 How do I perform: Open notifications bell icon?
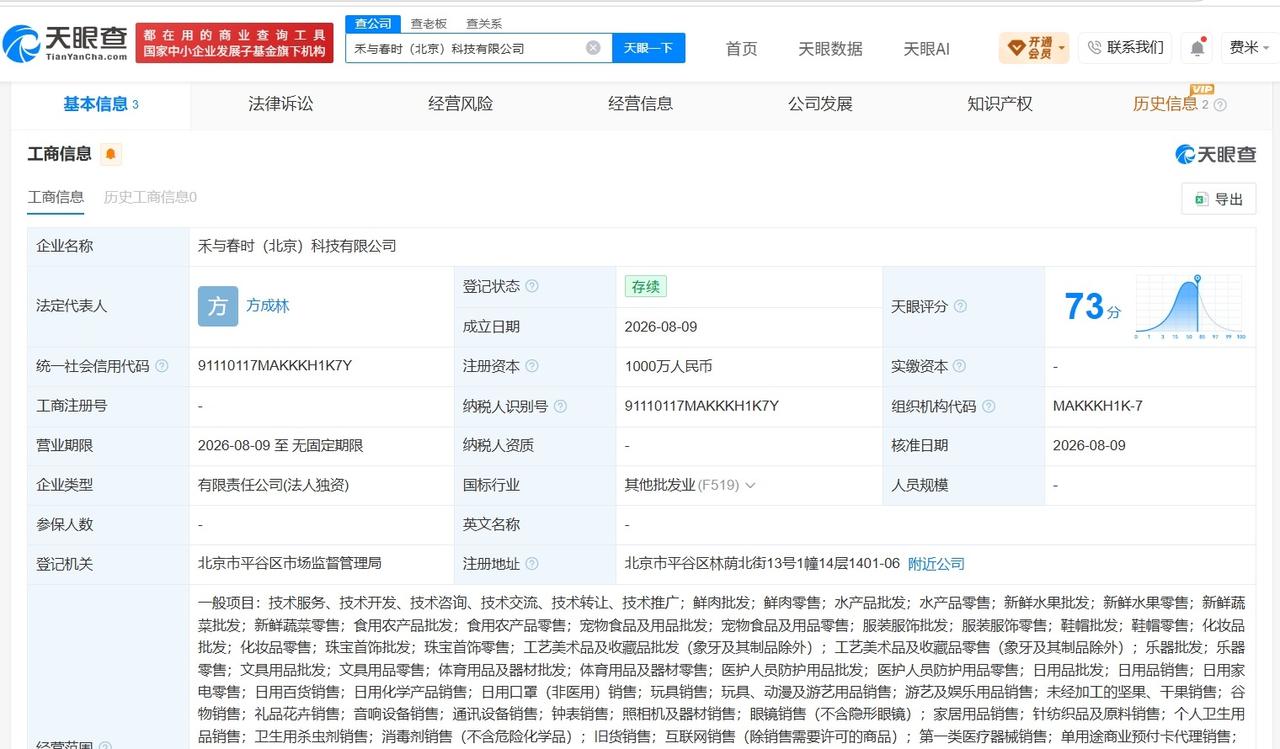1197,47
